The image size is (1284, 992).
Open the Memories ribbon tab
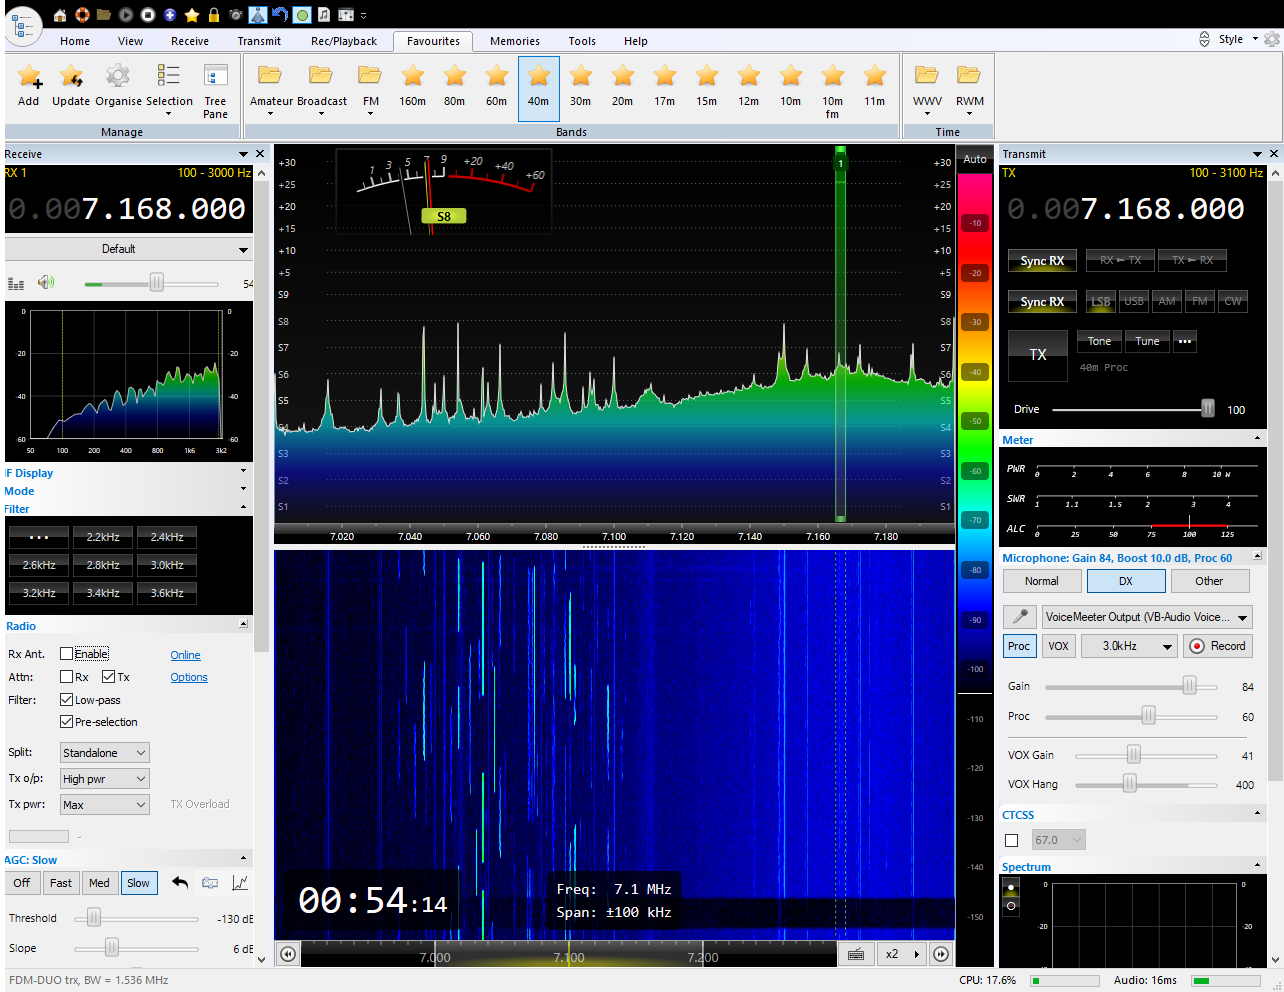tap(514, 41)
